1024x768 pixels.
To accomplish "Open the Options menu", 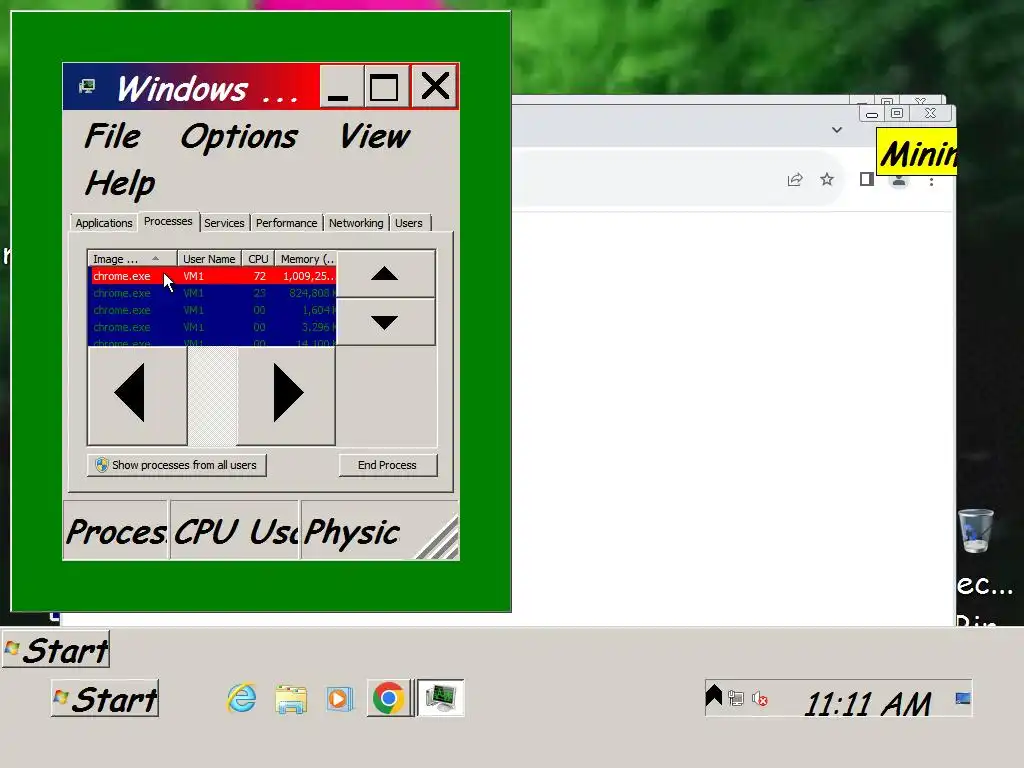I will pos(238,138).
